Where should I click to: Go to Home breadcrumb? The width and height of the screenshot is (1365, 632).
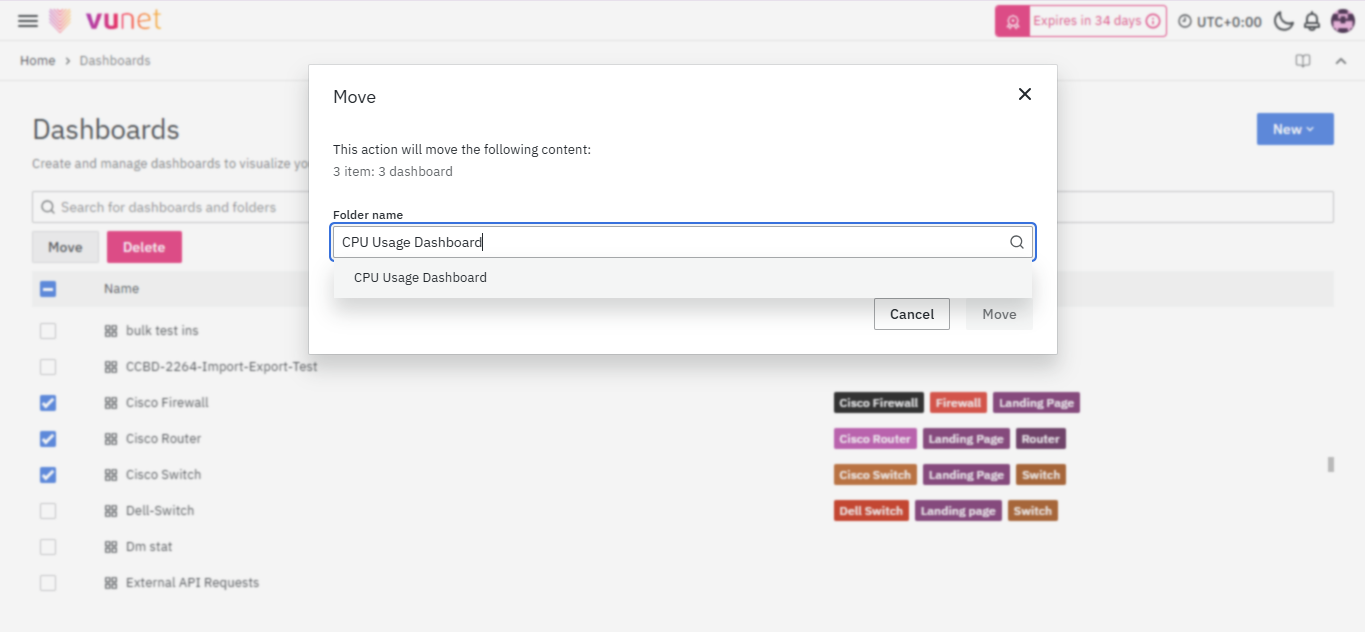pos(38,61)
